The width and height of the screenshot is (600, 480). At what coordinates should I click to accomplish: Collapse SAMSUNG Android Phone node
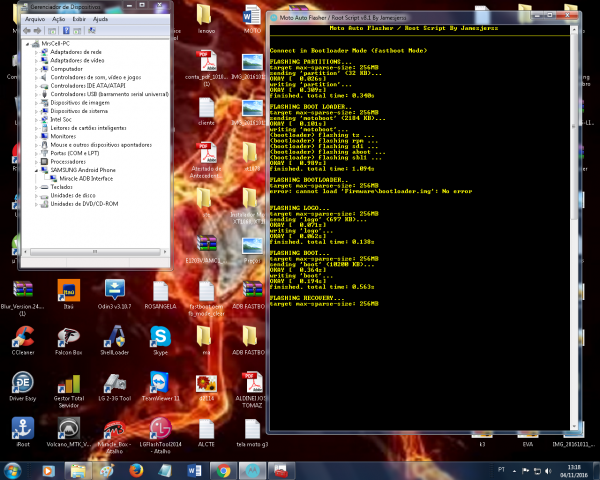37,170
